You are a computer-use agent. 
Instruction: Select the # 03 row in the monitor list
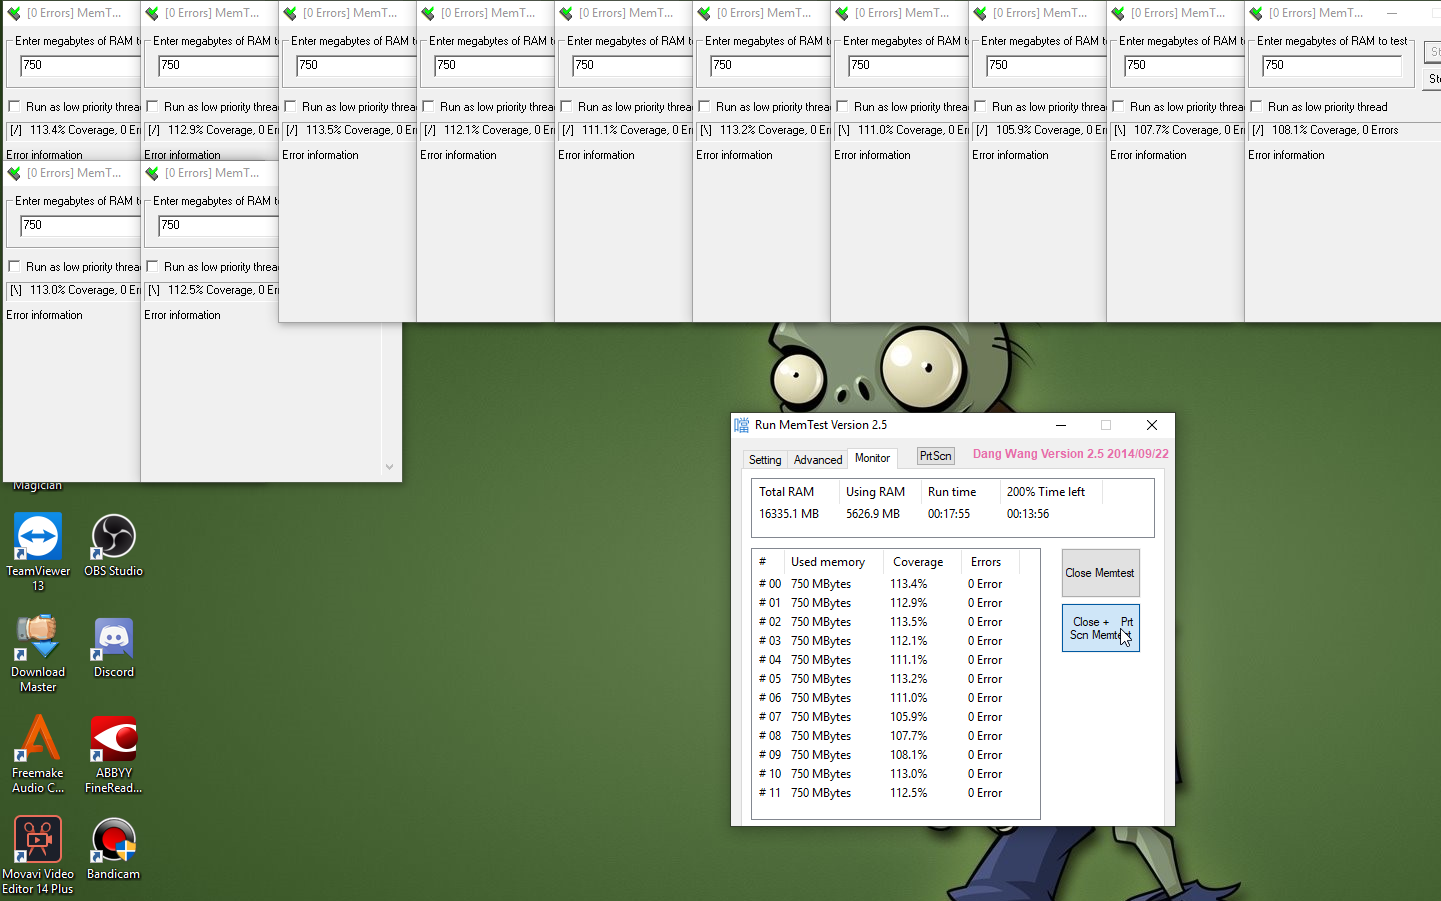coord(895,641)
